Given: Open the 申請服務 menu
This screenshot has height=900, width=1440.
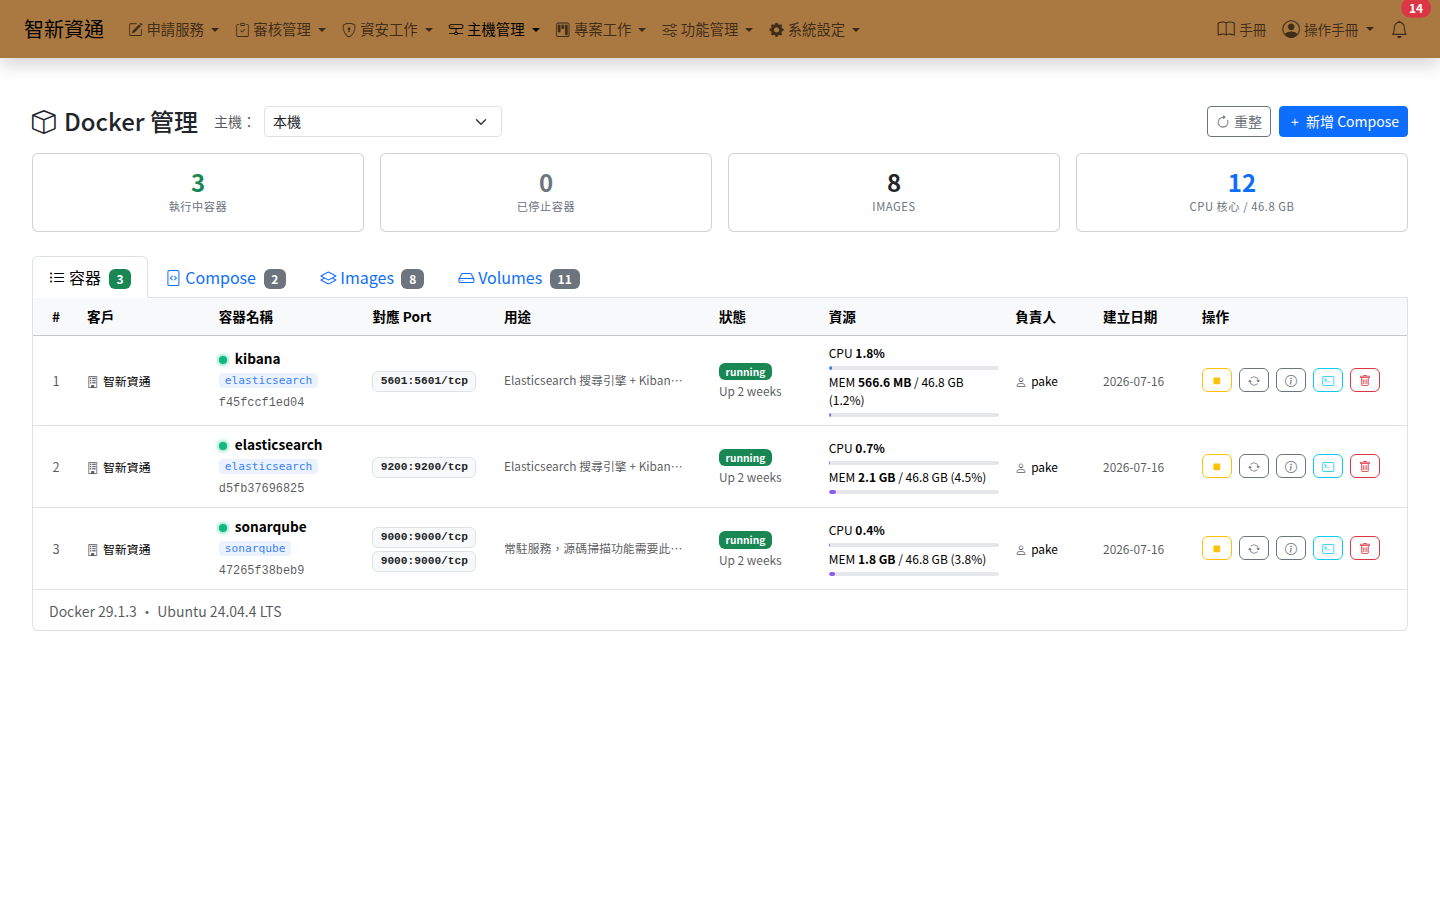Looking at the screenshot, I should pyautogui.click(x=173, y=30).
